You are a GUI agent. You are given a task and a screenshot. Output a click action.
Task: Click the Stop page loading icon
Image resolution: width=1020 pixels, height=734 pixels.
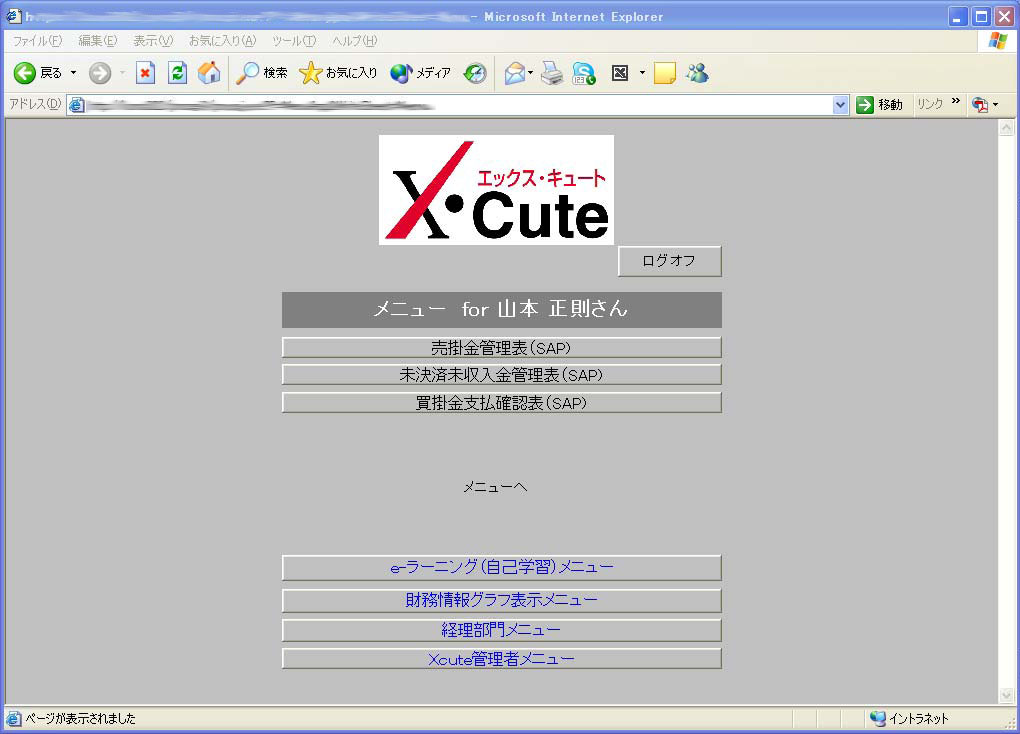point(145,73)
